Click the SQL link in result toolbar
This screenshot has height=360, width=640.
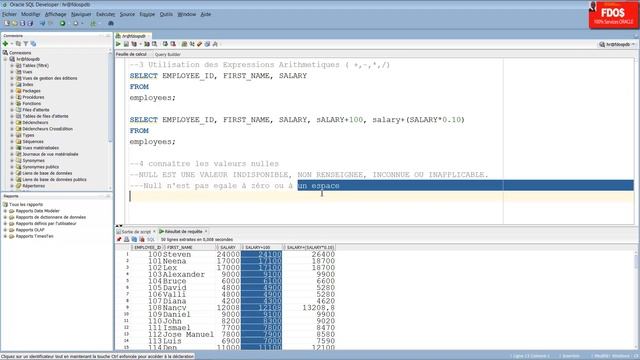pos(151,240)
